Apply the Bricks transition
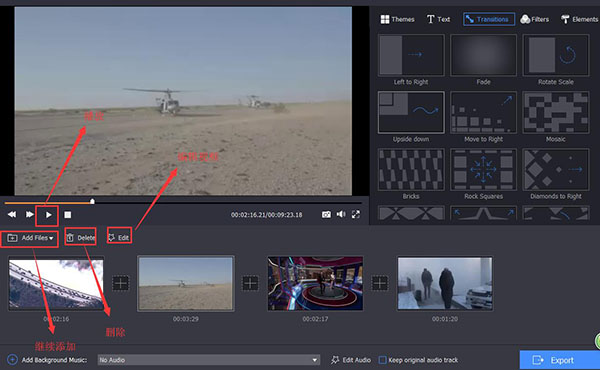Viewport: 600px width, 370px height. click(x=411, y=170)
